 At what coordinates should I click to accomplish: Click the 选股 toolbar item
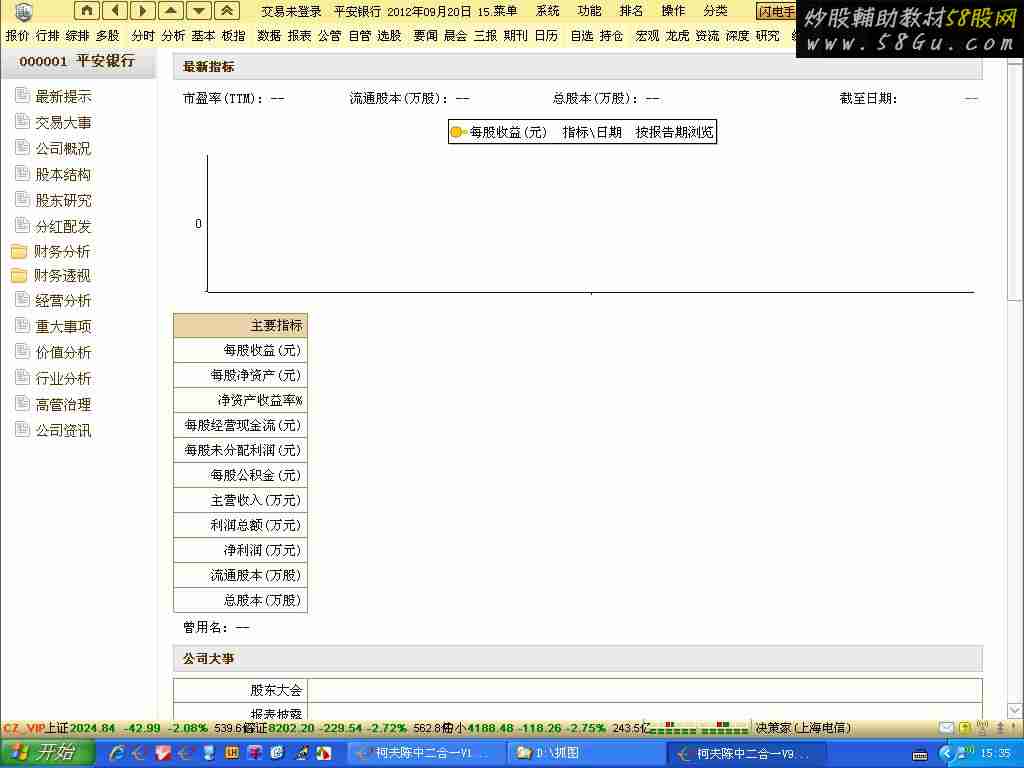coord(389,36)
